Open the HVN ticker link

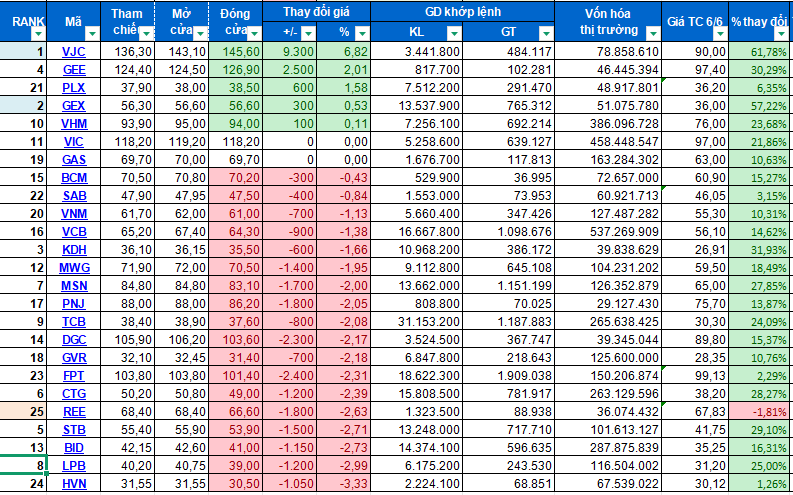[x=73, y=484]
